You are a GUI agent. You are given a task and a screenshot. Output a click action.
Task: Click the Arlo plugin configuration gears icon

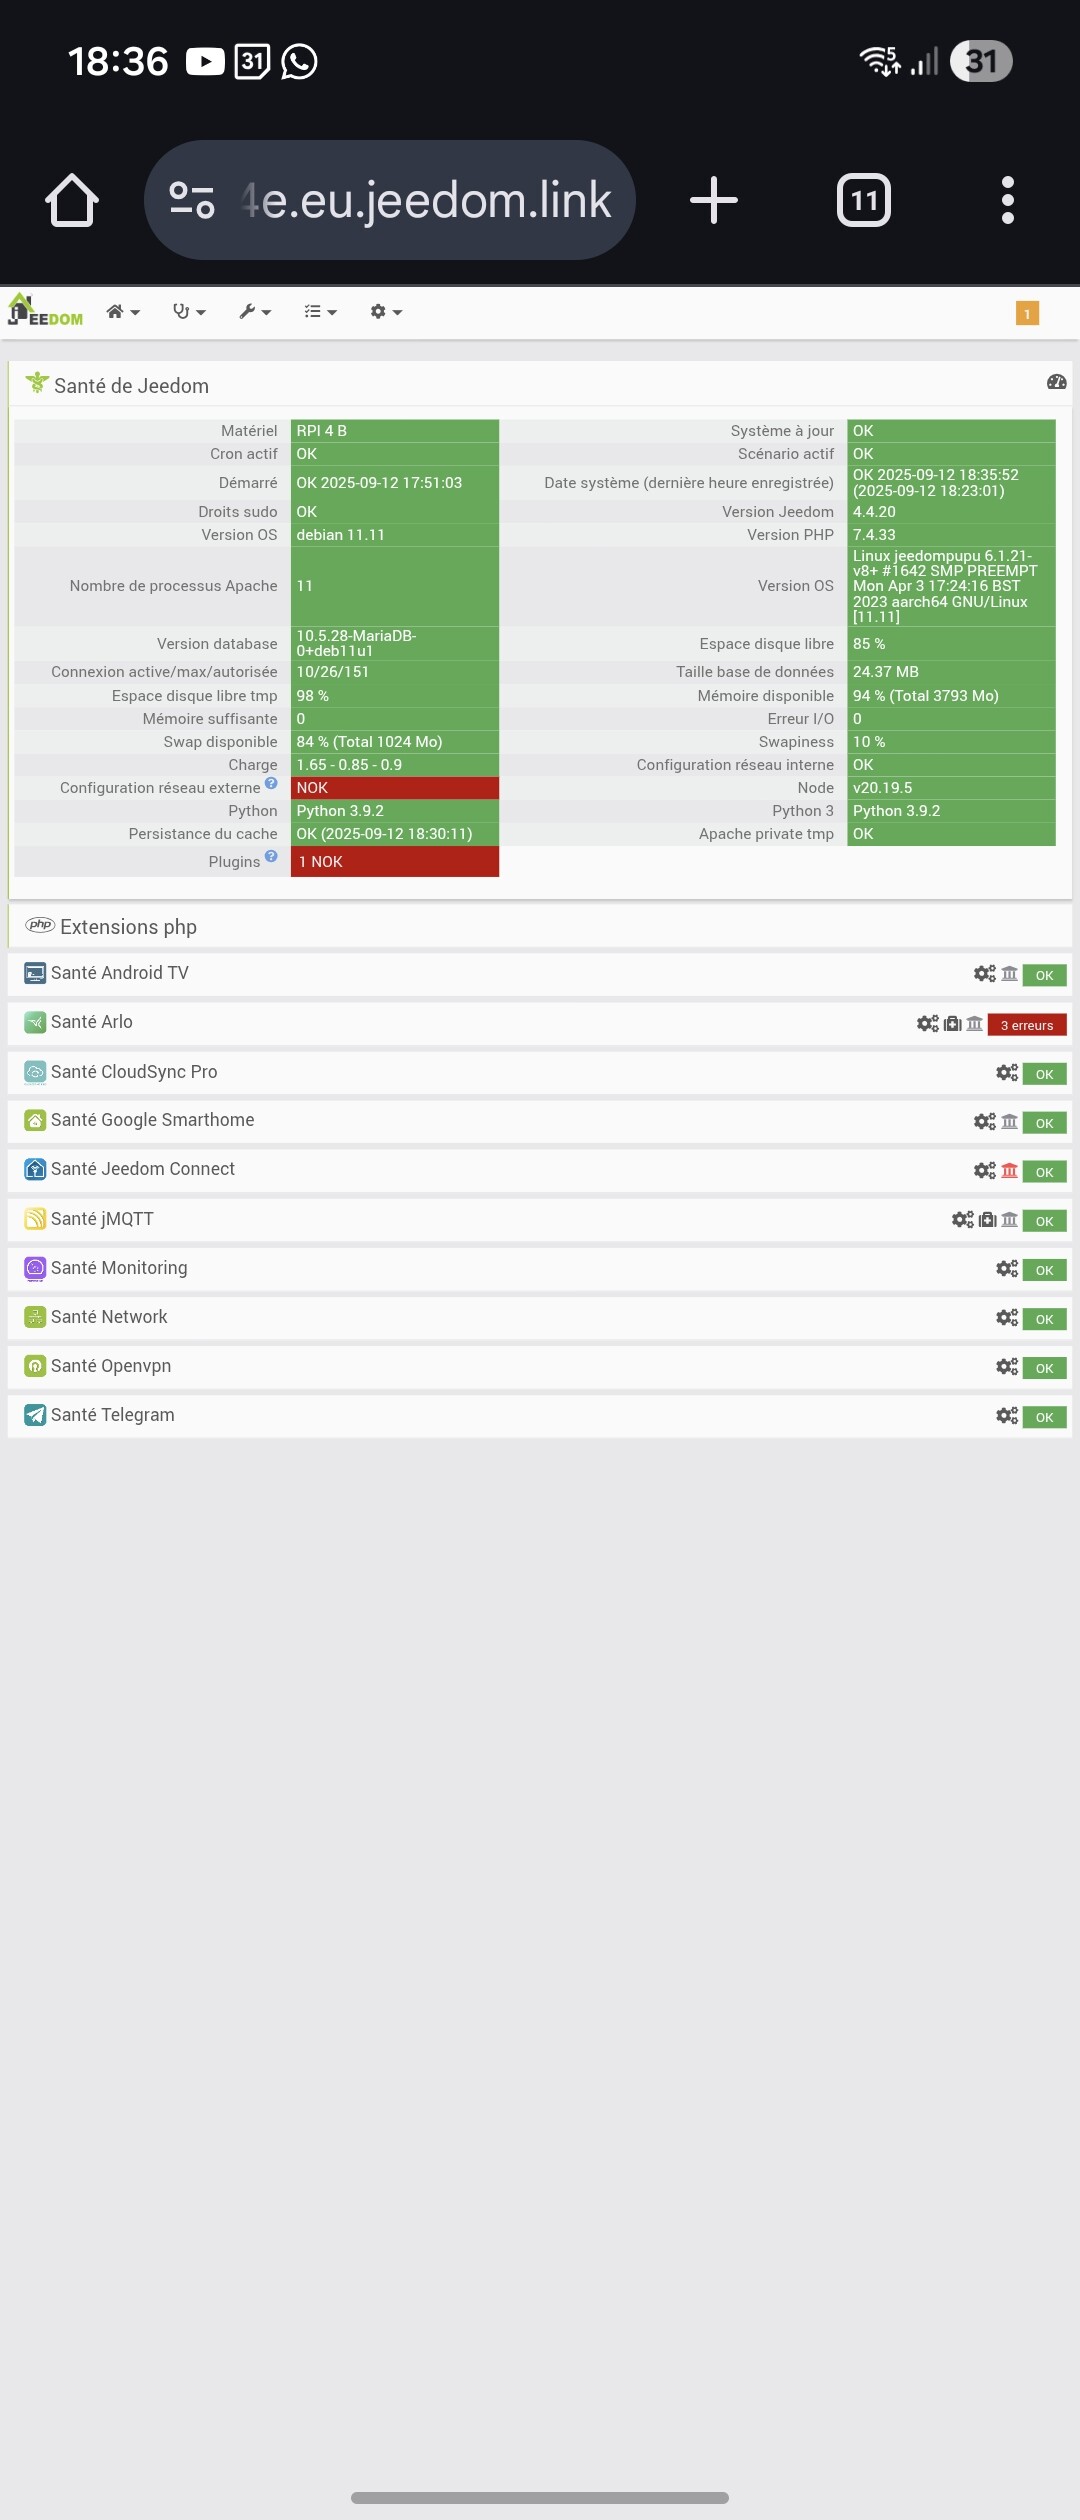927,1023
